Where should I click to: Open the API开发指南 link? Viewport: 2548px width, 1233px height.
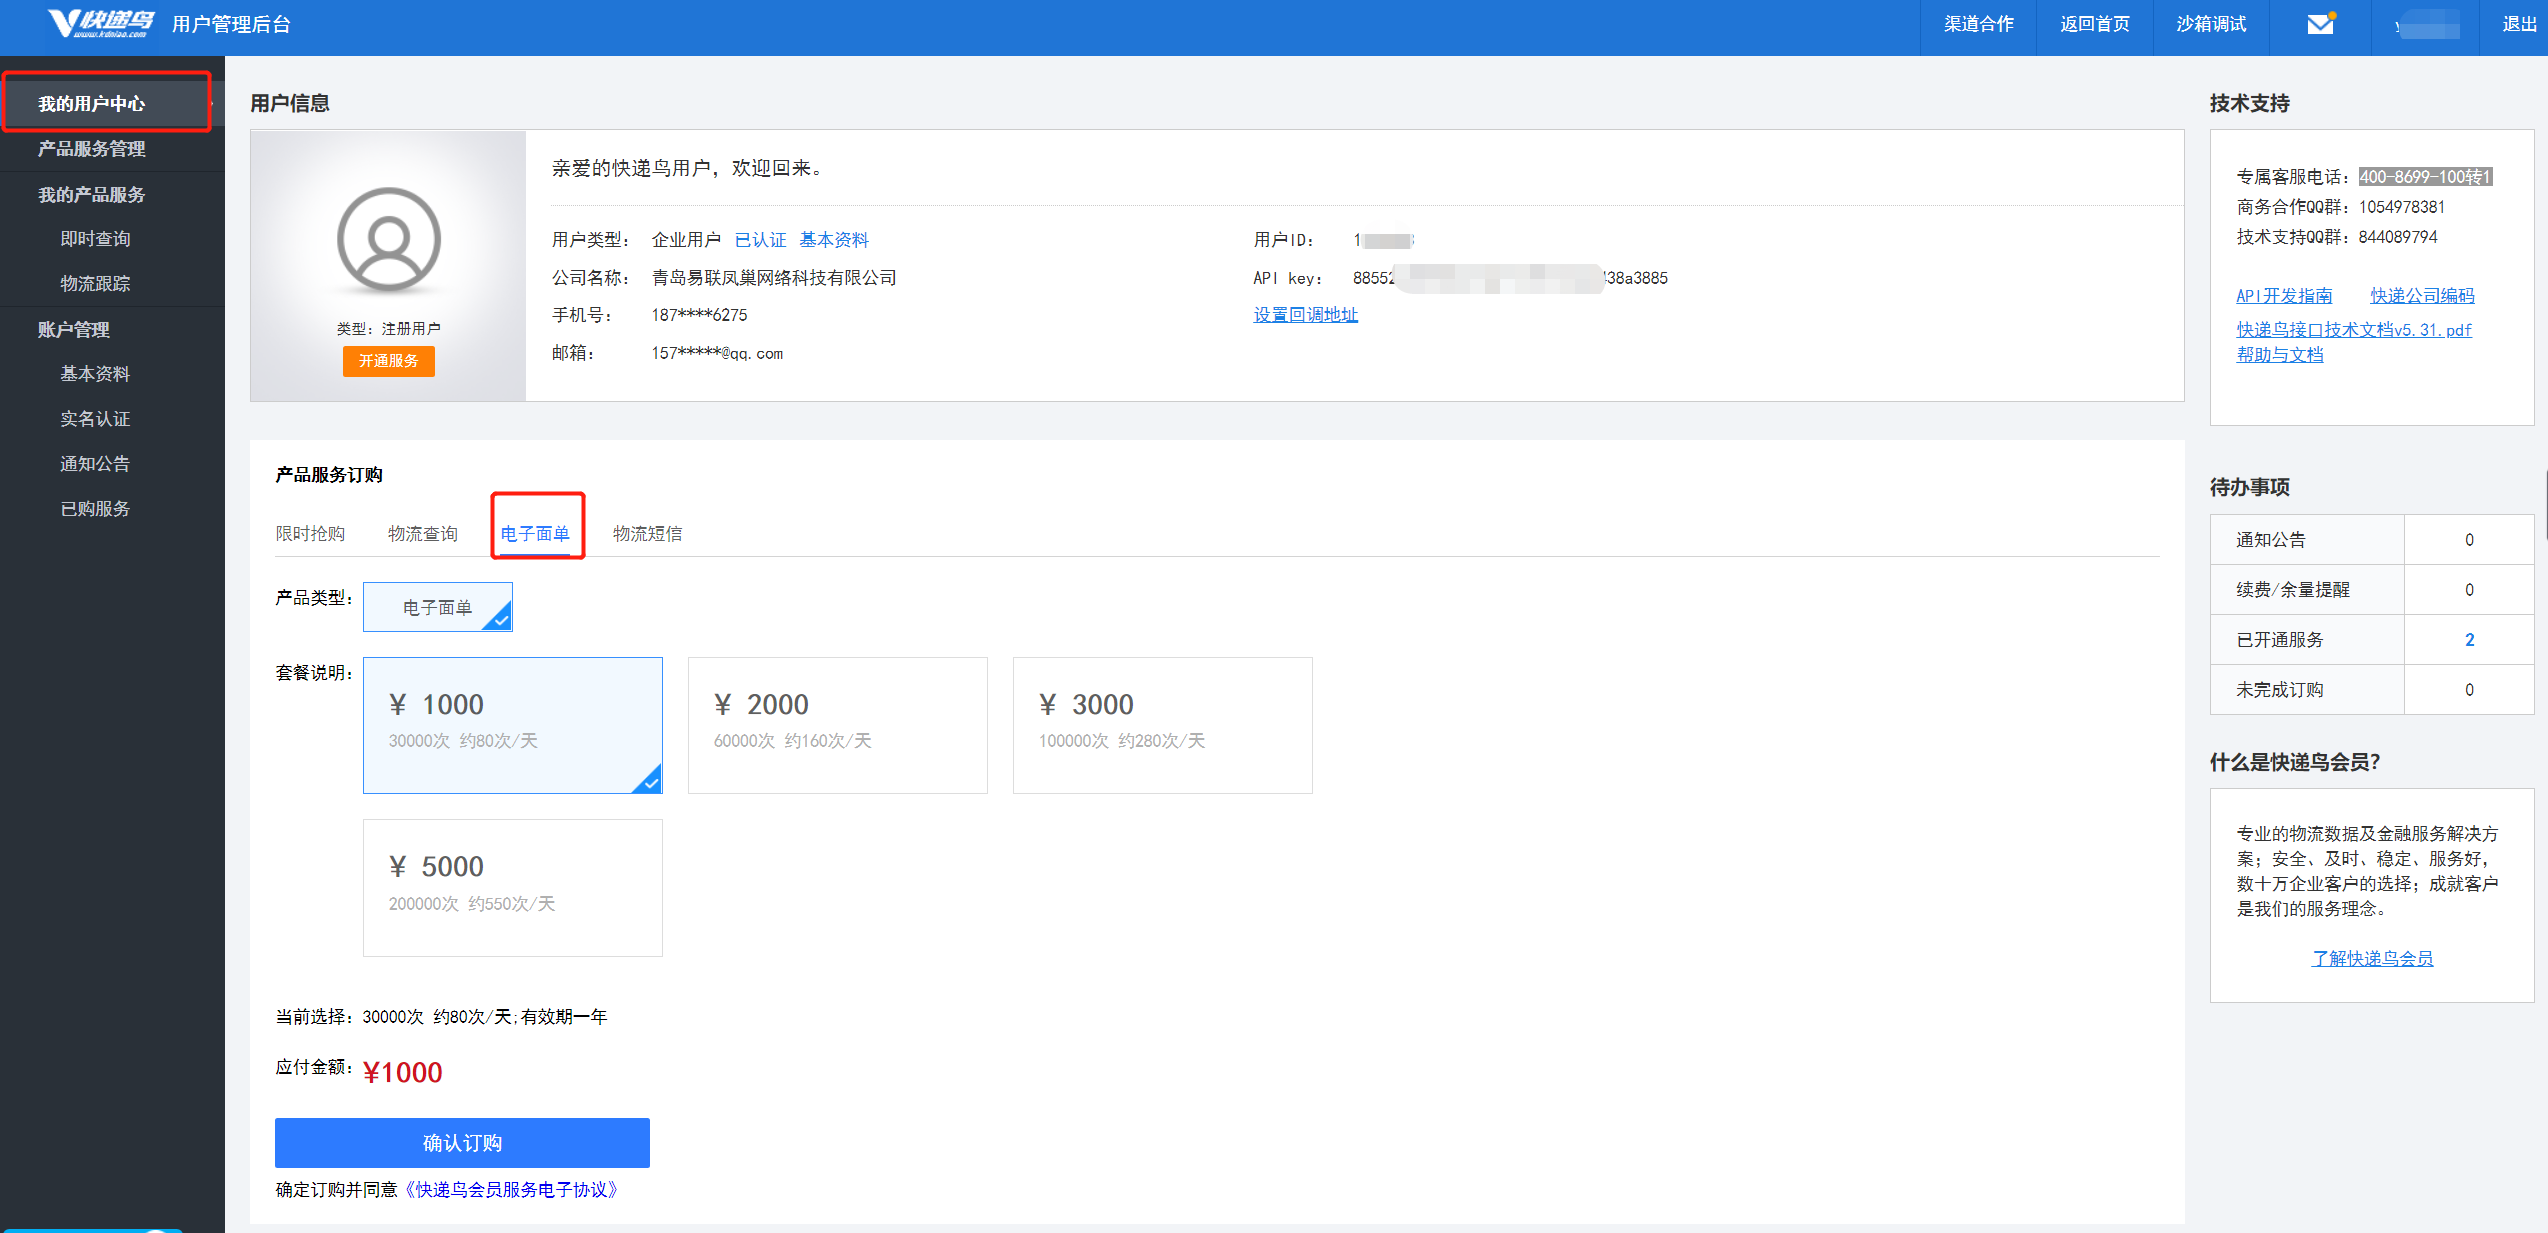[x=2284, y=296]
